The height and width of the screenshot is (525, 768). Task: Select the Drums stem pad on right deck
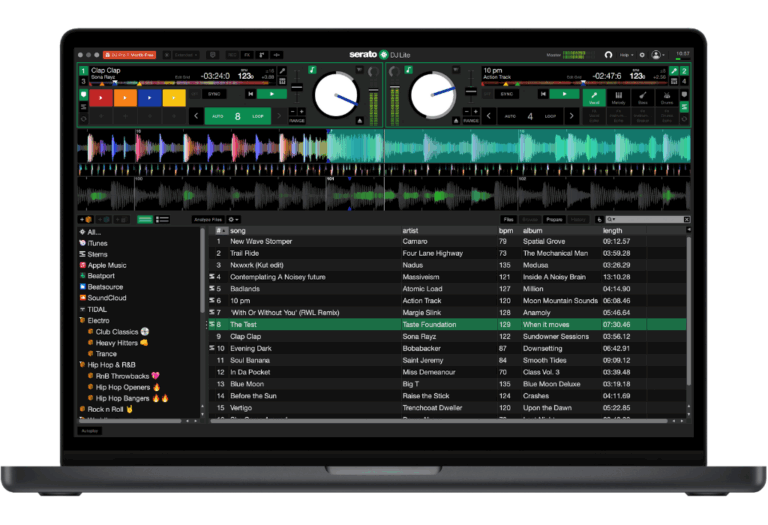click(667, 97)
